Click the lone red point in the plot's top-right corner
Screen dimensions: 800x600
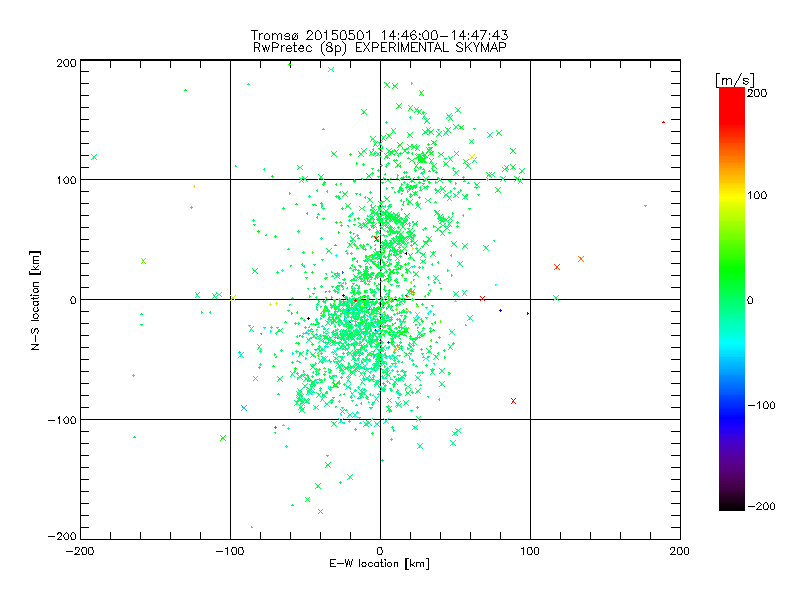[x=663, y=122]
